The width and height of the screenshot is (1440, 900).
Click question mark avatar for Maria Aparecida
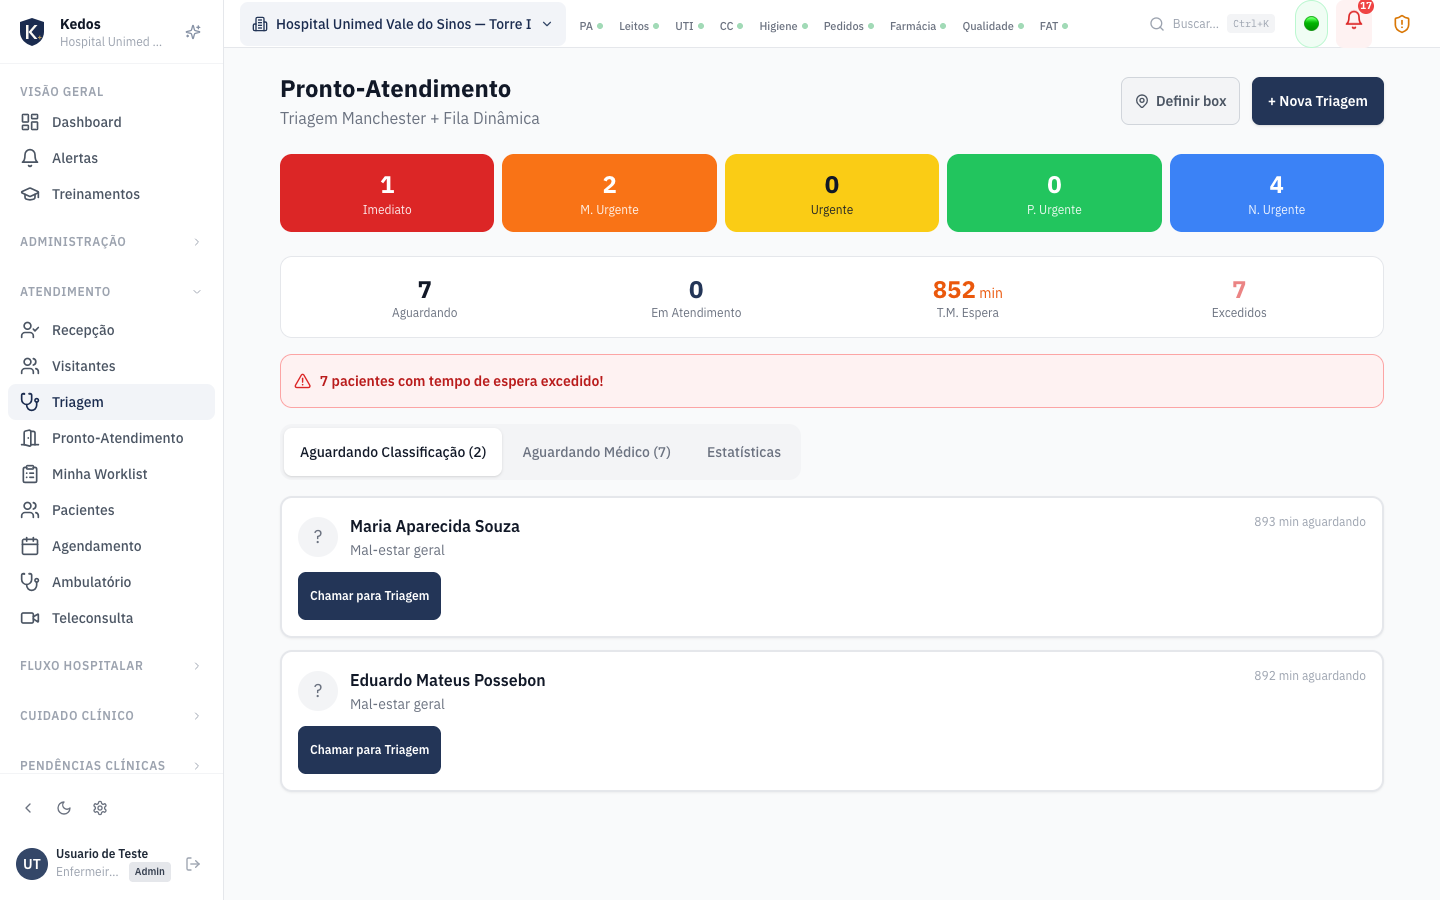(318, 537)
